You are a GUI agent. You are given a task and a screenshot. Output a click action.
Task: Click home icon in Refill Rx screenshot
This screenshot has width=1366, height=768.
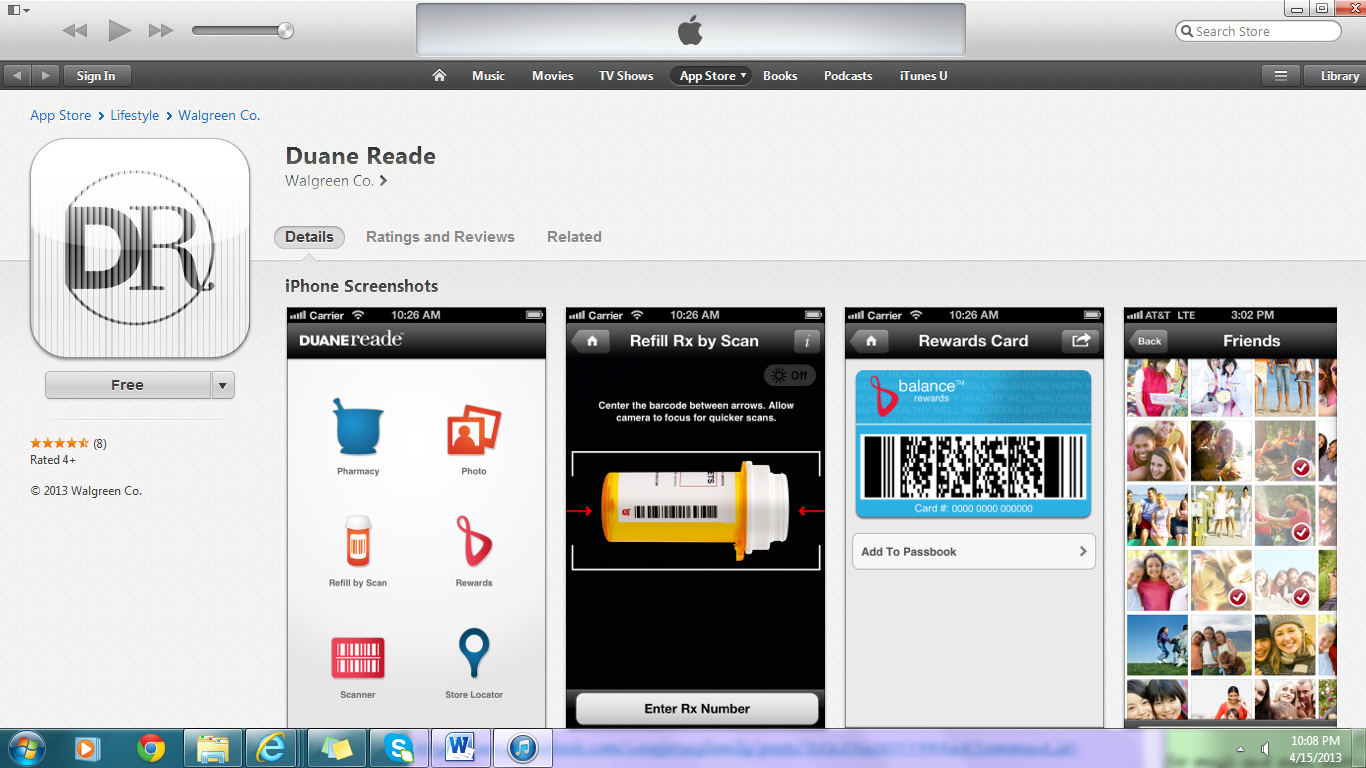click(x=591, y=341)
